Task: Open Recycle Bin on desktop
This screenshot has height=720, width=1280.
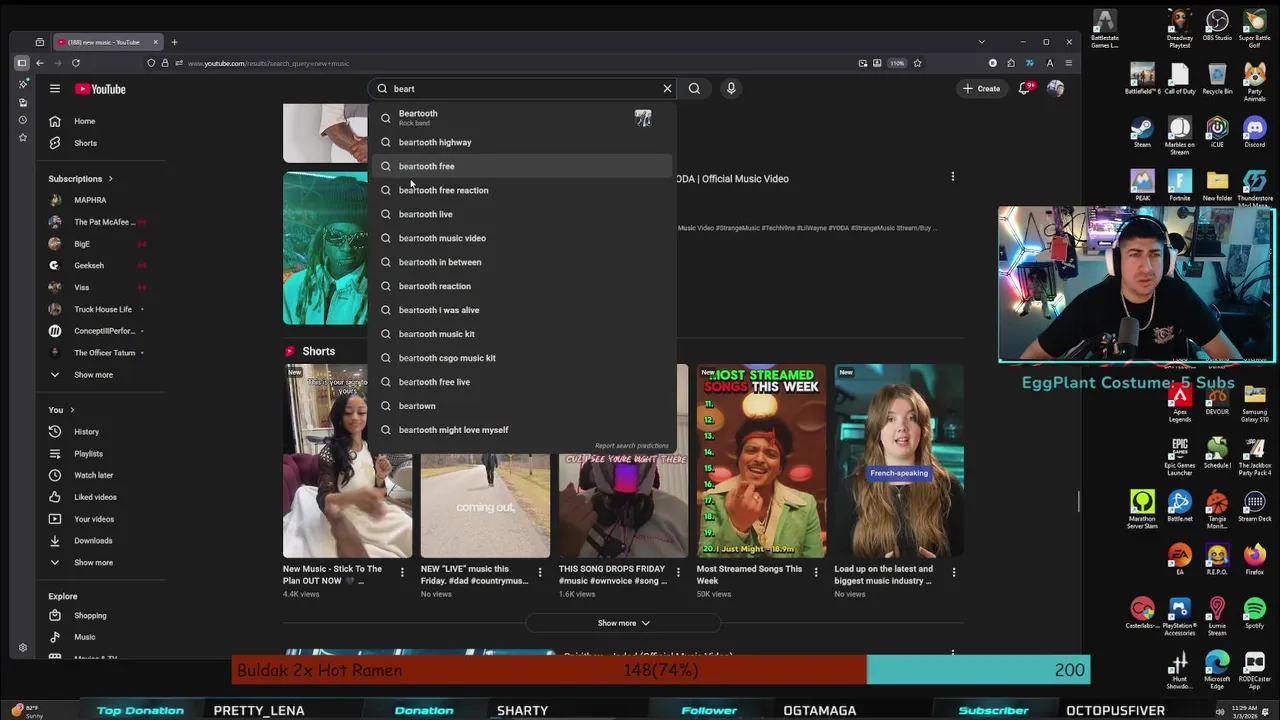Action: [1217, 79]
